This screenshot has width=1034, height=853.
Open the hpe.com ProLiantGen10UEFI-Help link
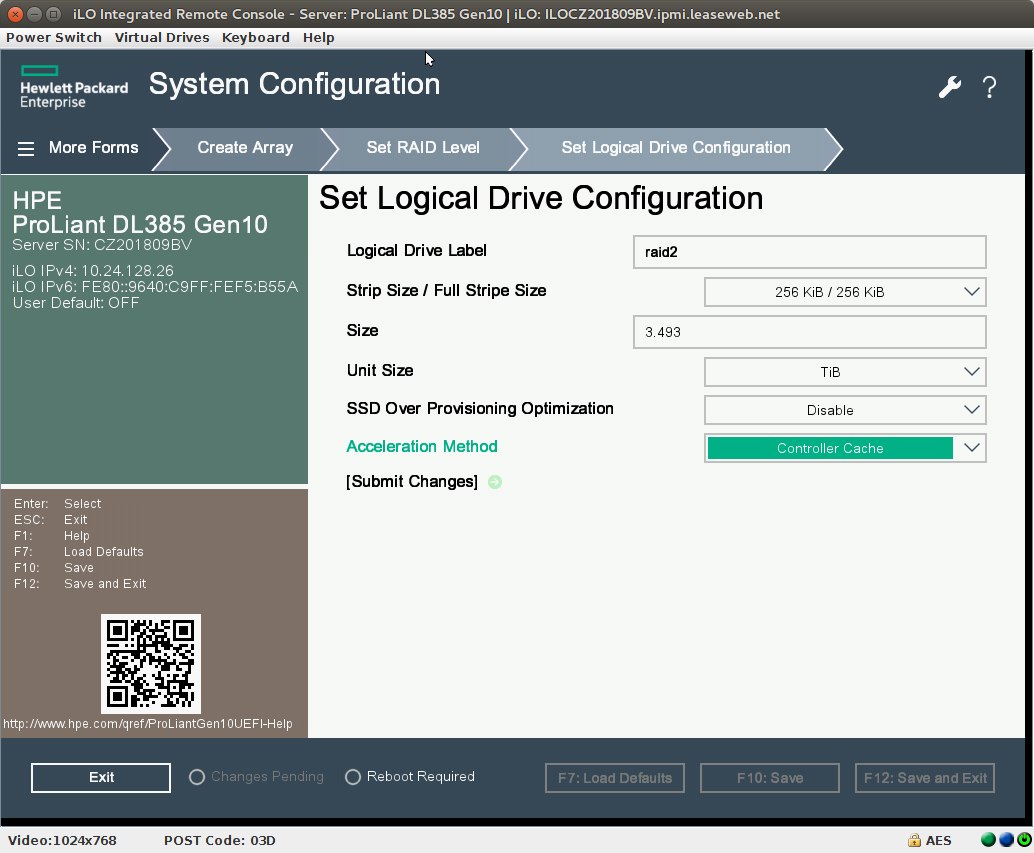148,724
